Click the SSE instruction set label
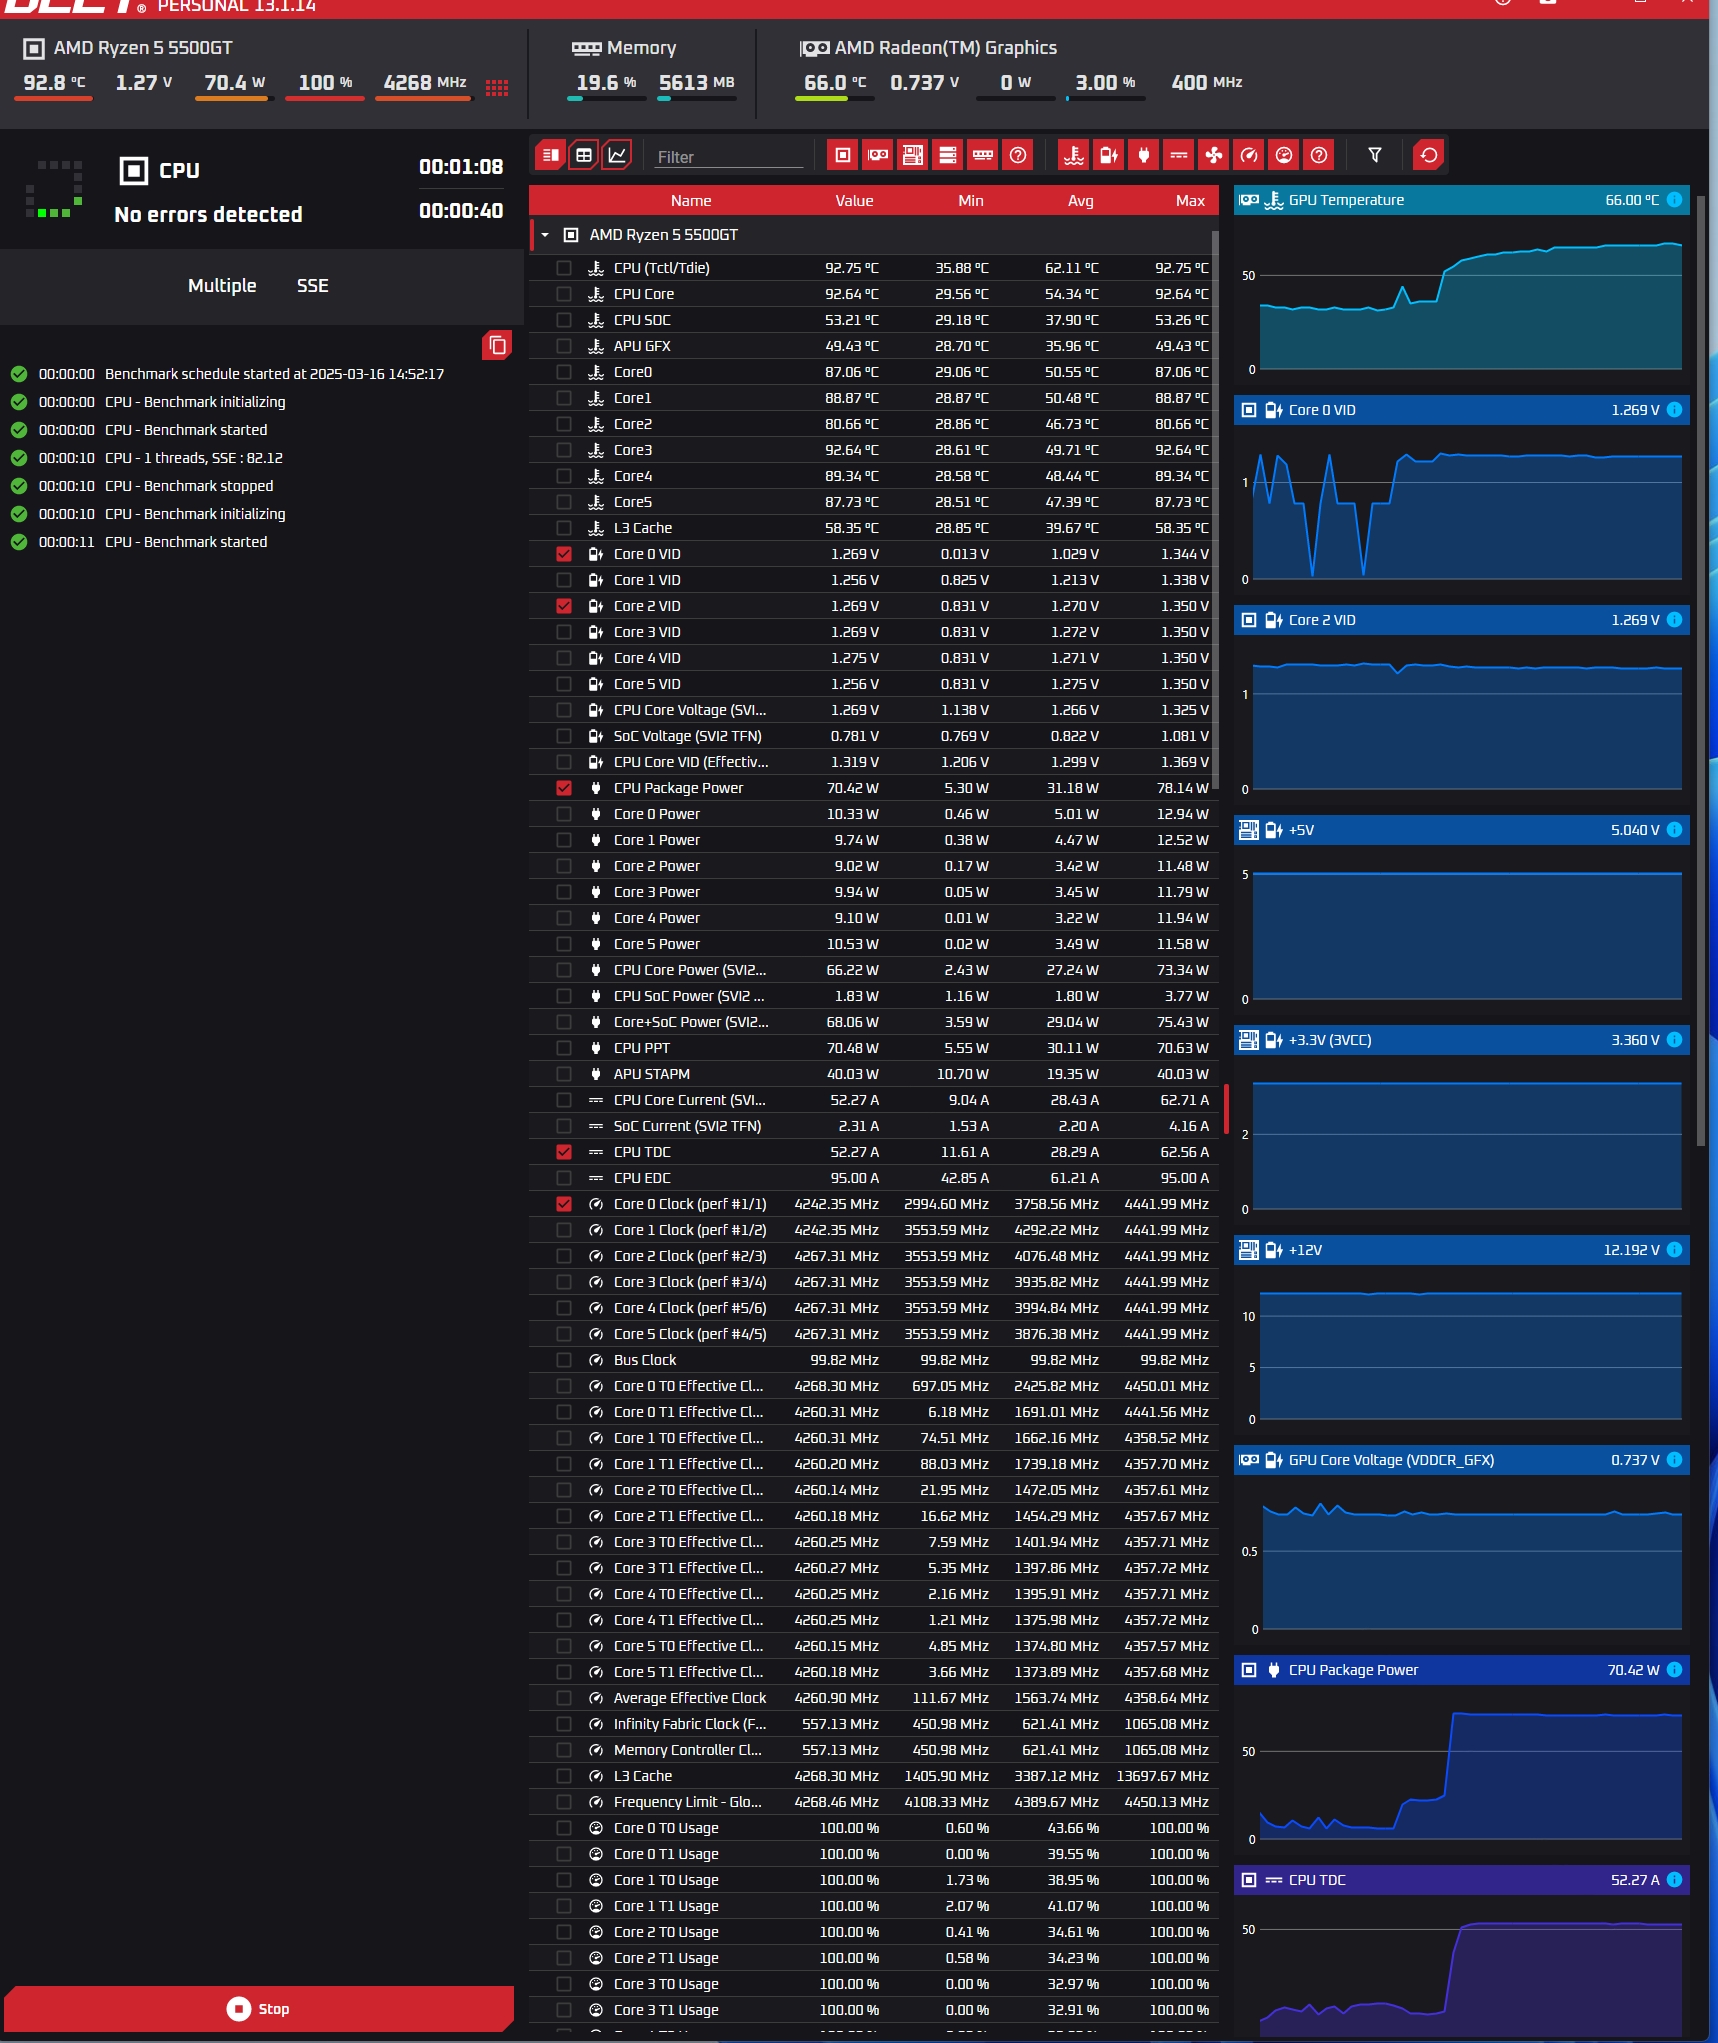1718x2043 pixels. pyautogui.click(x=312, y=286)
